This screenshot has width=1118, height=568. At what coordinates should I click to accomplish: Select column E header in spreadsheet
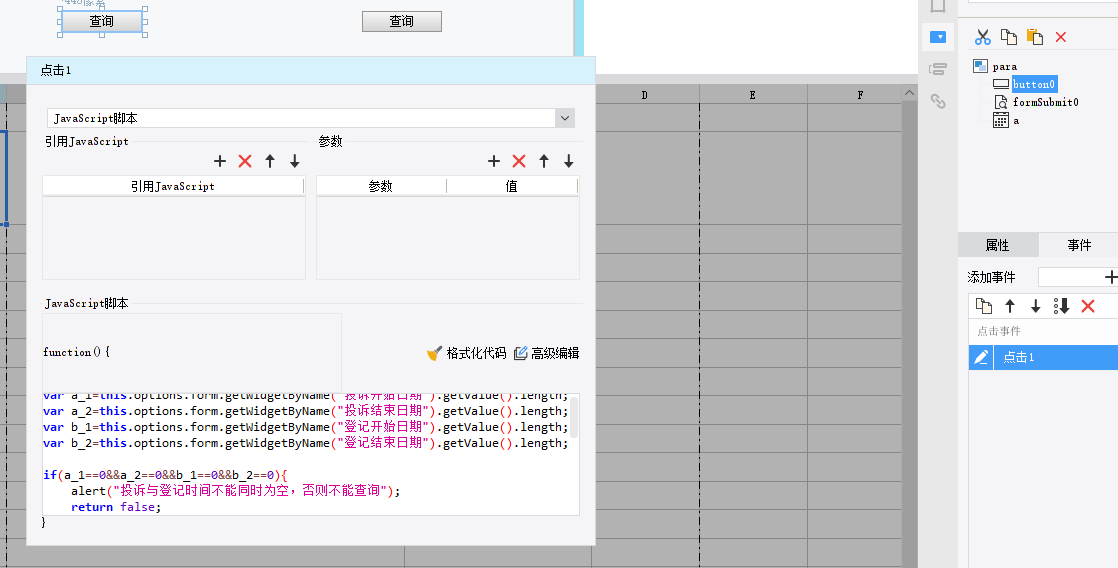[752, 95]
